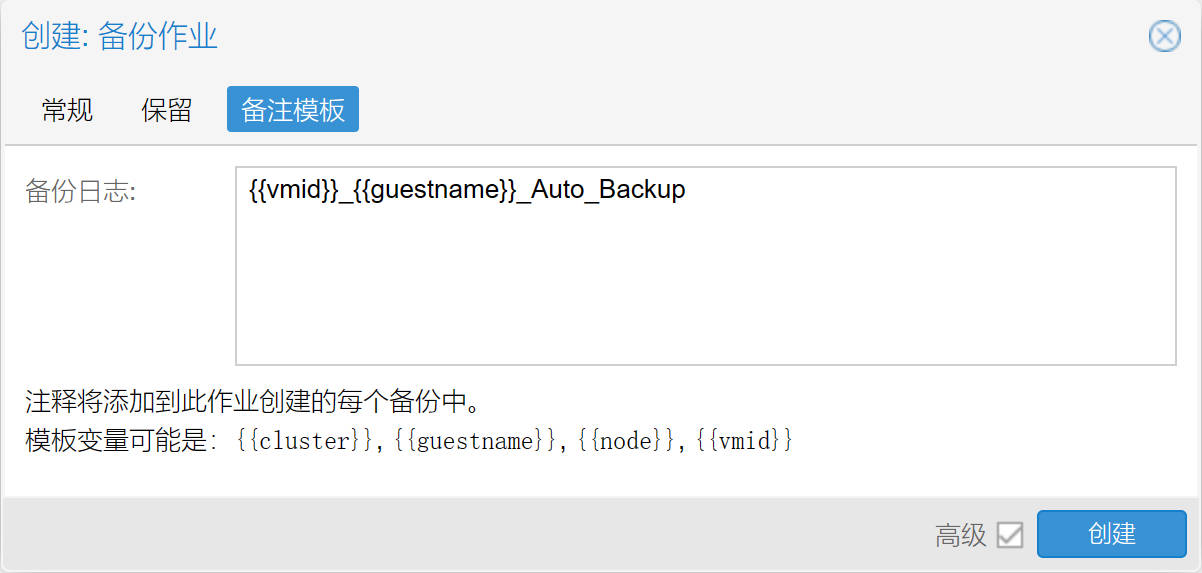
Task: Open the 保留 tab
Action: pyautogui.click(x=166, y=110)
